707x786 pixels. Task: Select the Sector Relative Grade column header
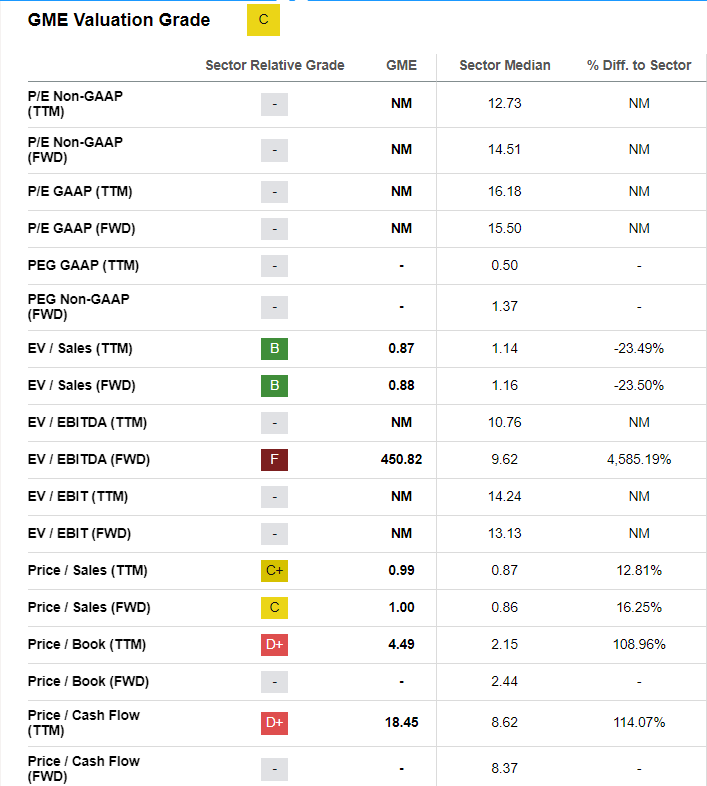(274, 66)
